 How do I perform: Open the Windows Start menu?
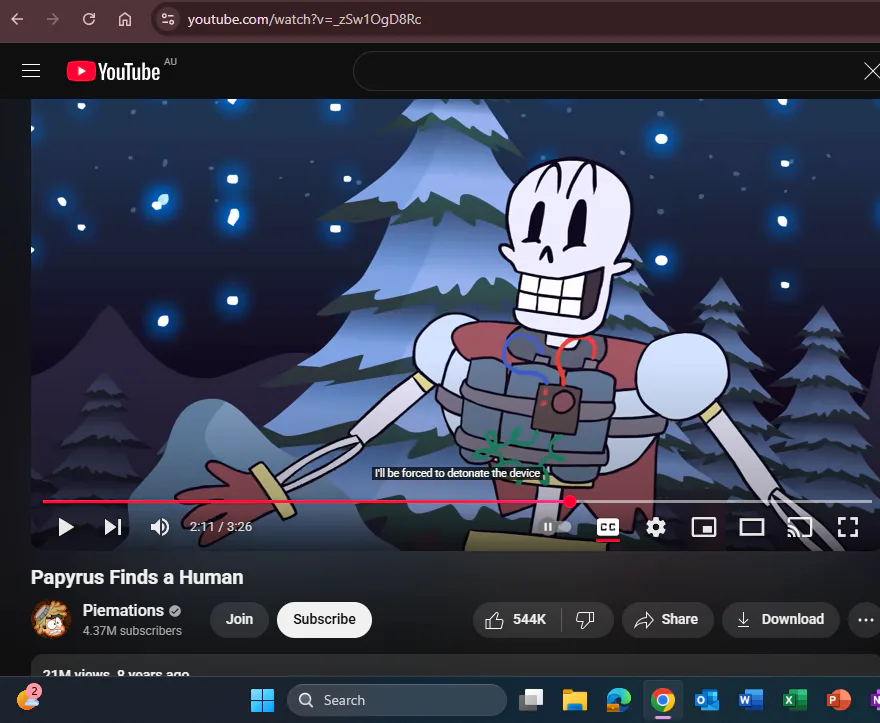click(x=262, y=700)
